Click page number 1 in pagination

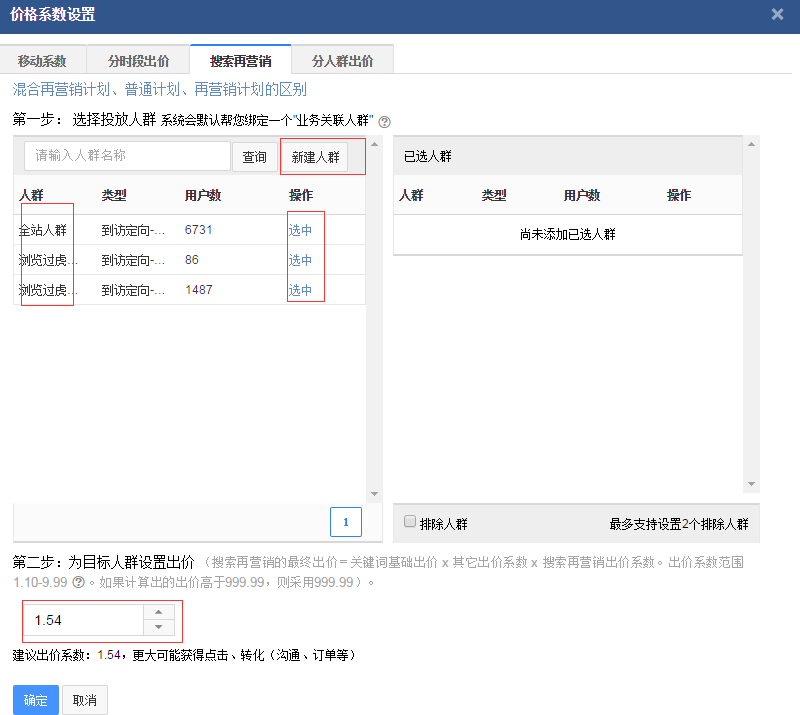pyautogui.click(x=345, y=521)
